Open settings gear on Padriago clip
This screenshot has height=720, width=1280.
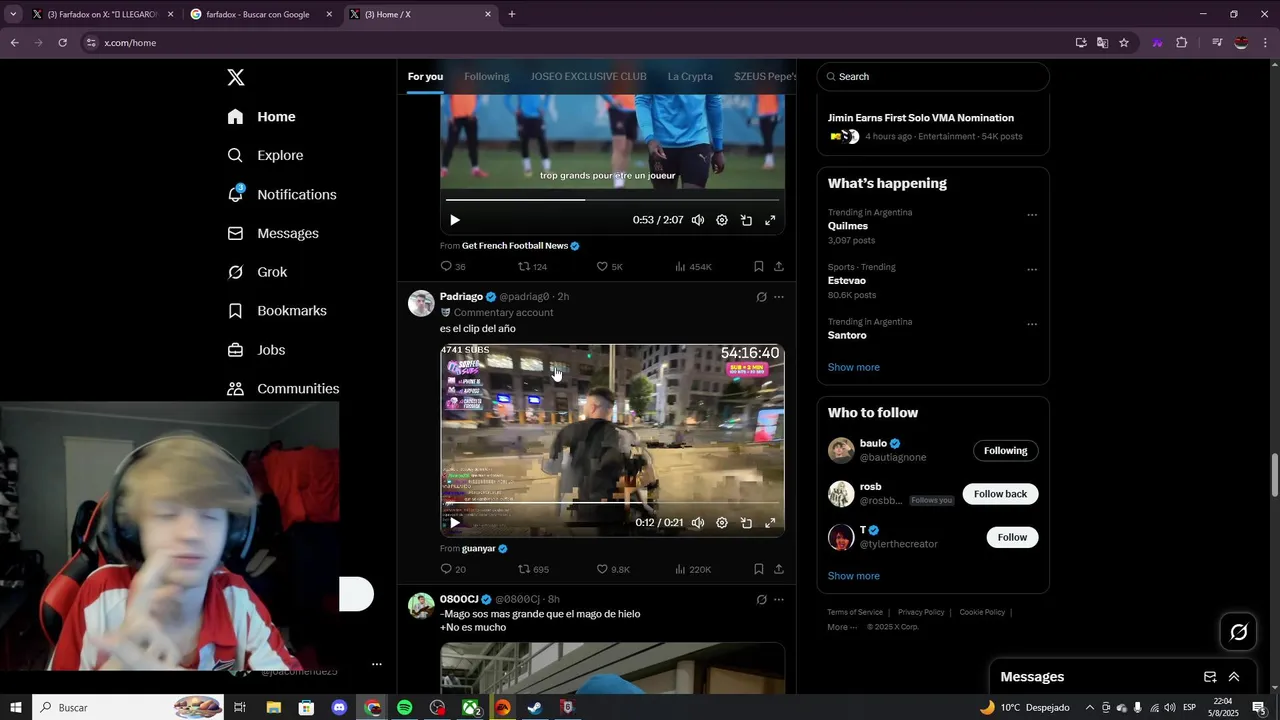coord(722,523)
